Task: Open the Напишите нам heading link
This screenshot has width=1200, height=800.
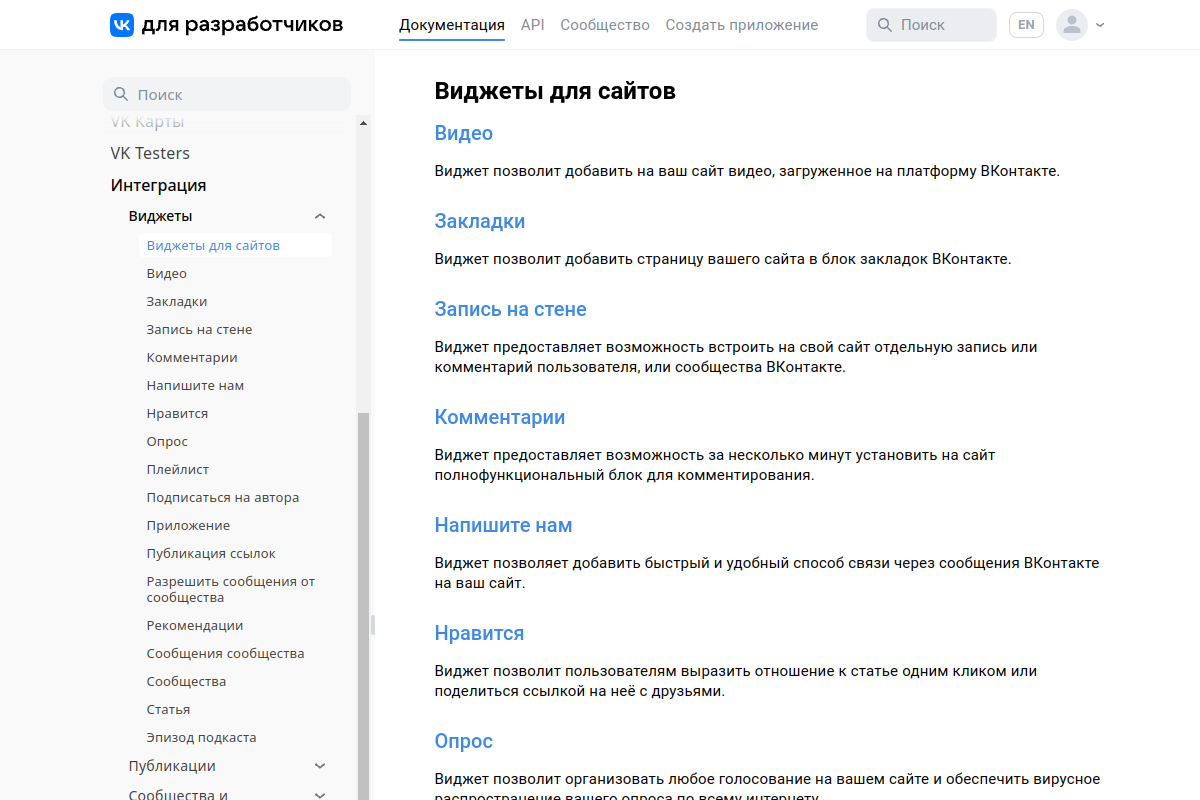Action: (x=504, y=525)
